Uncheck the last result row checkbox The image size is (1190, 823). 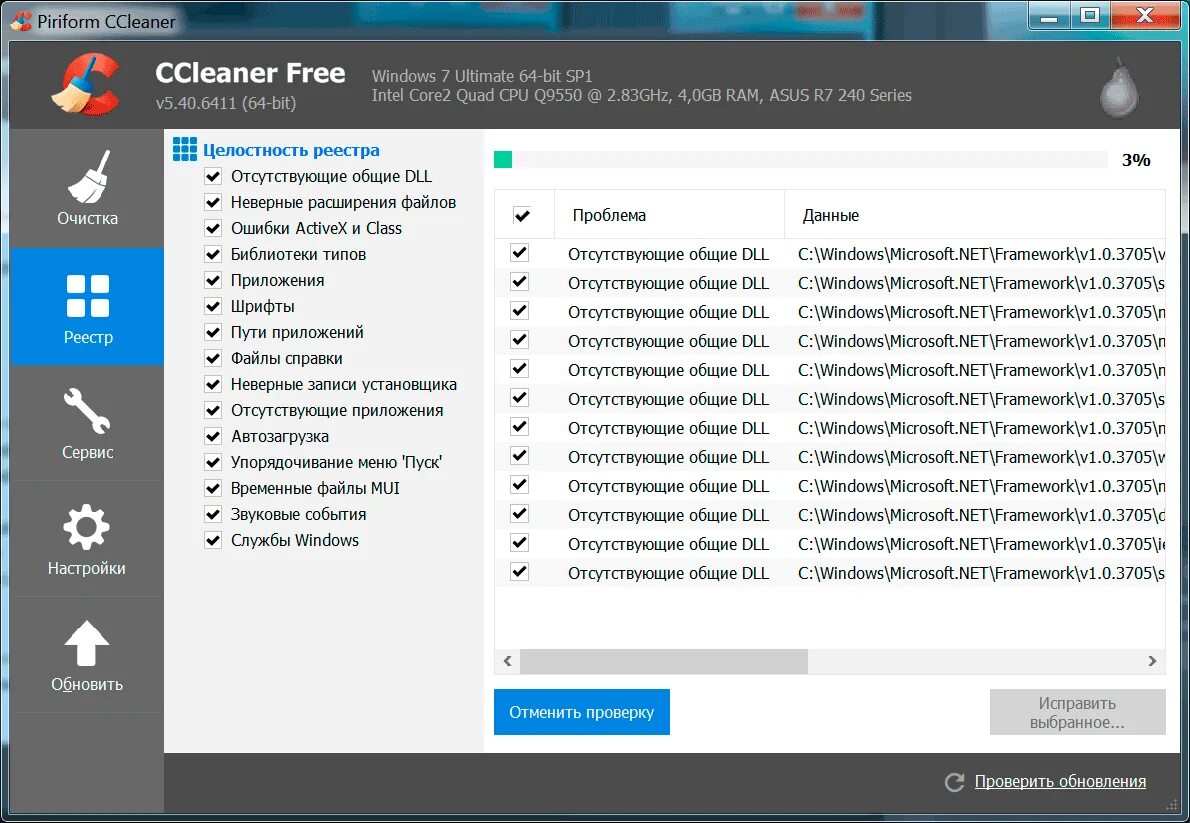pos(519,572)
